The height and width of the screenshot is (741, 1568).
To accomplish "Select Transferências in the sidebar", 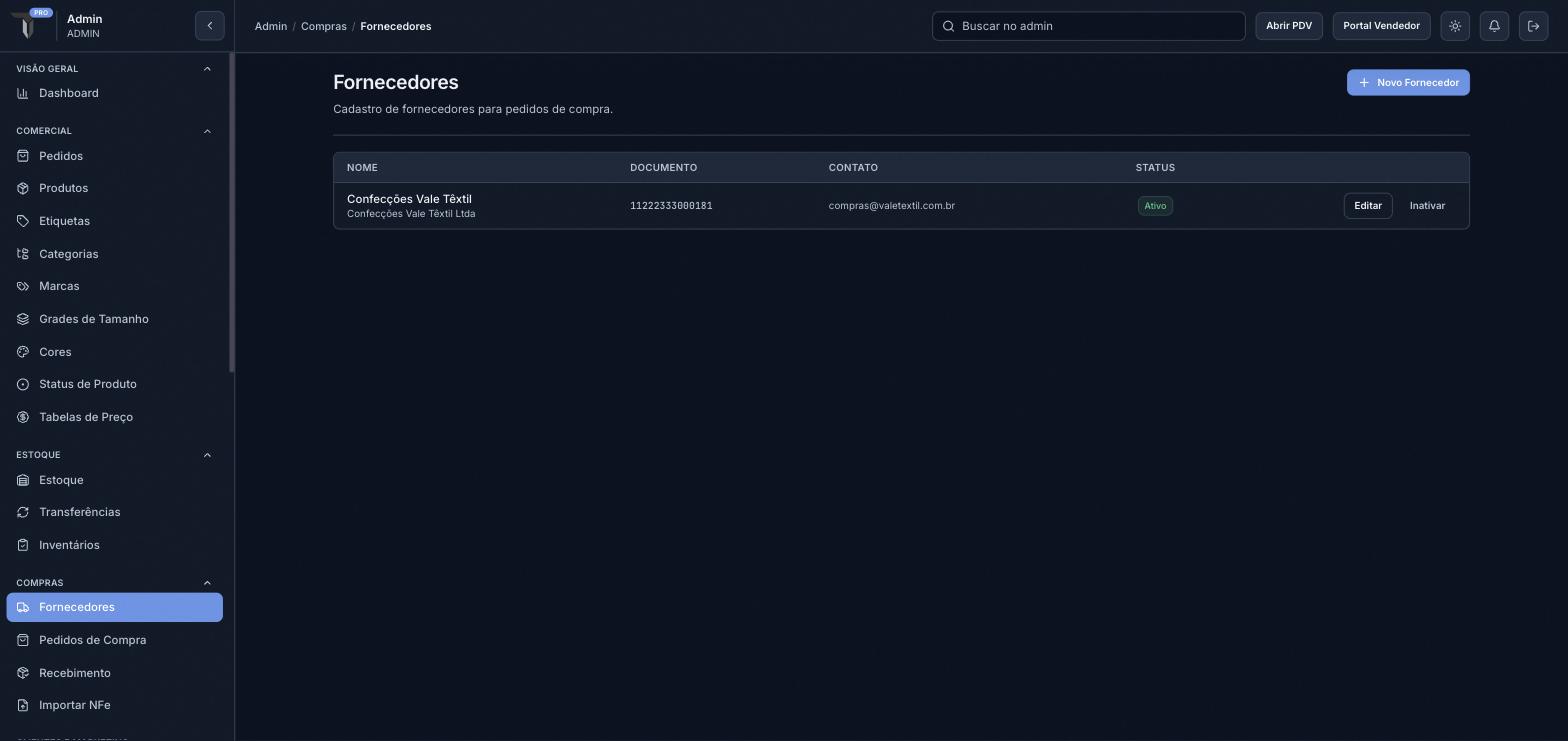I will [x=114, y=512].
